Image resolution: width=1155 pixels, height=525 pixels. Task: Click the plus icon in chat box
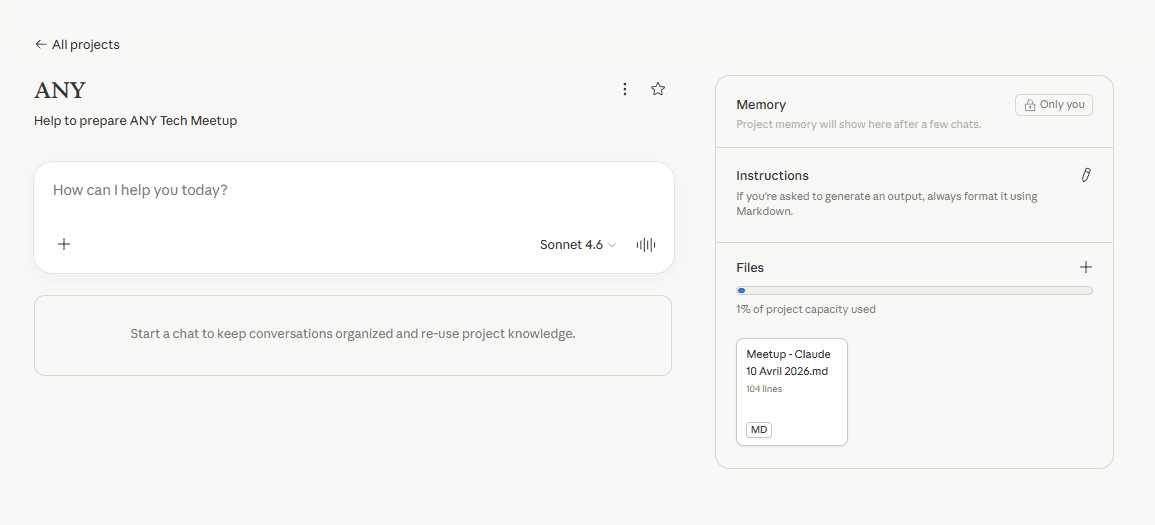64,244
